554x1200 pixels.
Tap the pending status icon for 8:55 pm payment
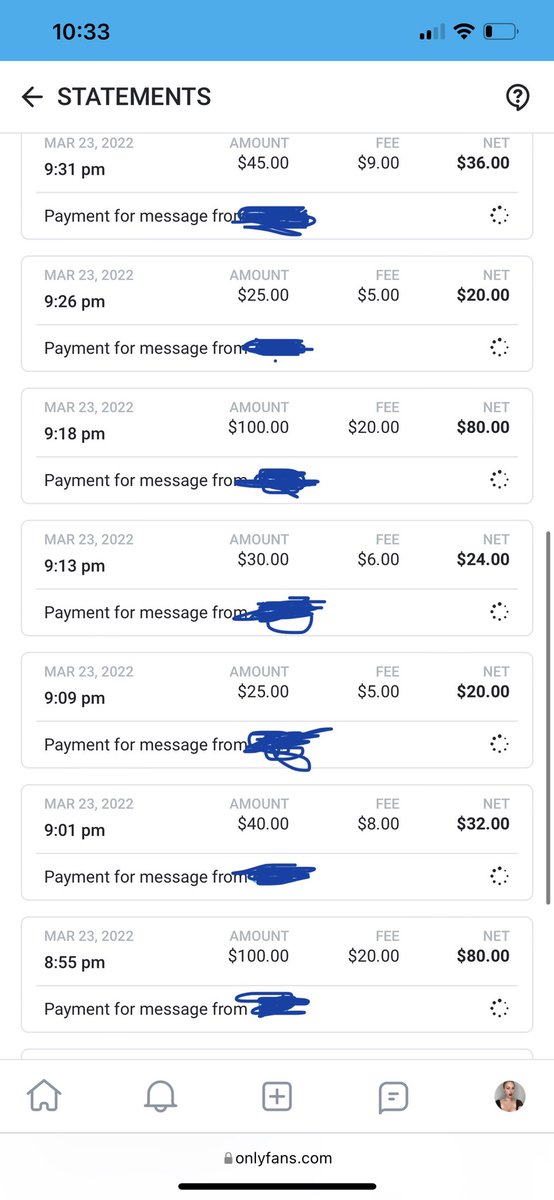[499, 1009]
